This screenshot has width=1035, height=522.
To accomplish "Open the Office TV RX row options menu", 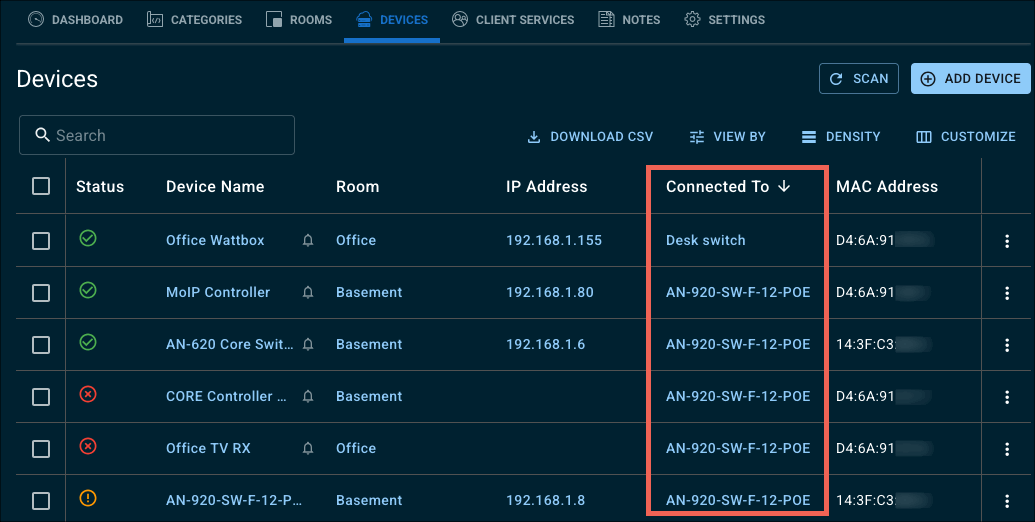I will [1007, 449].
